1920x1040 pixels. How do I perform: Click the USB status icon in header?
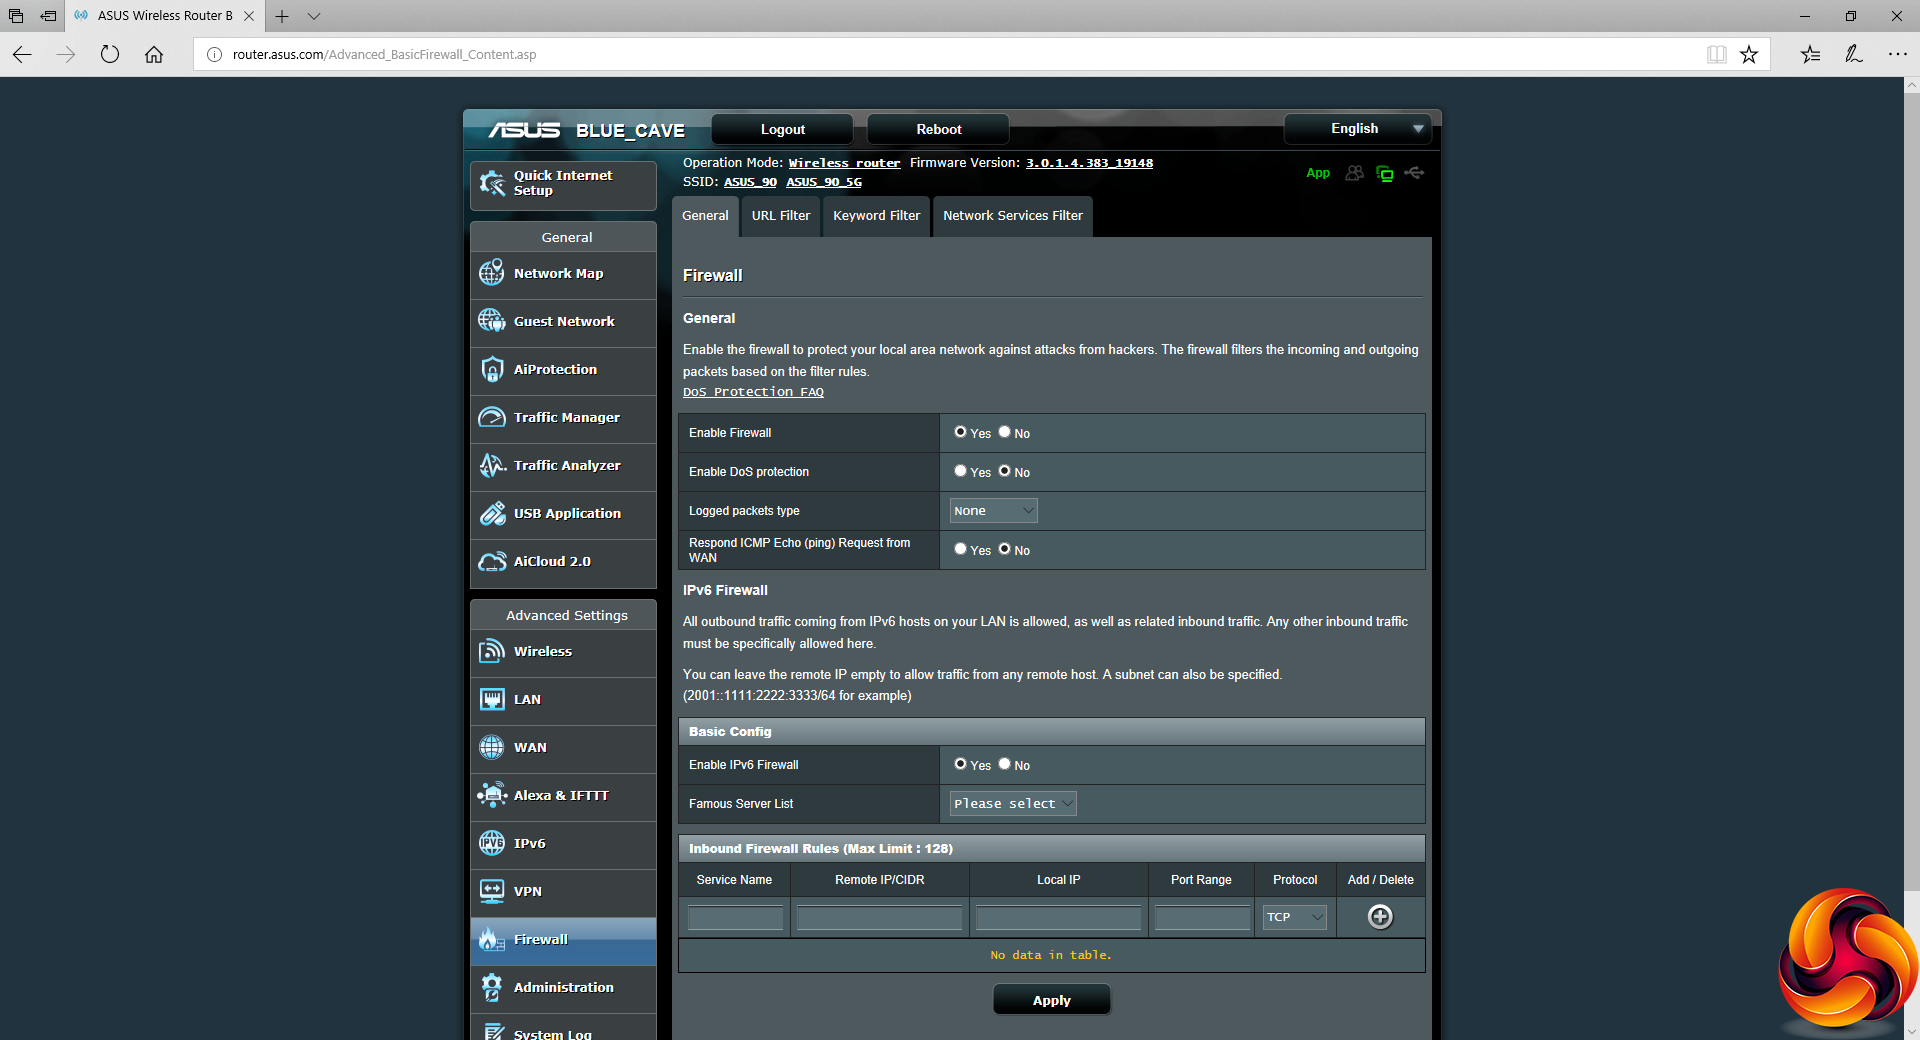1414,173
